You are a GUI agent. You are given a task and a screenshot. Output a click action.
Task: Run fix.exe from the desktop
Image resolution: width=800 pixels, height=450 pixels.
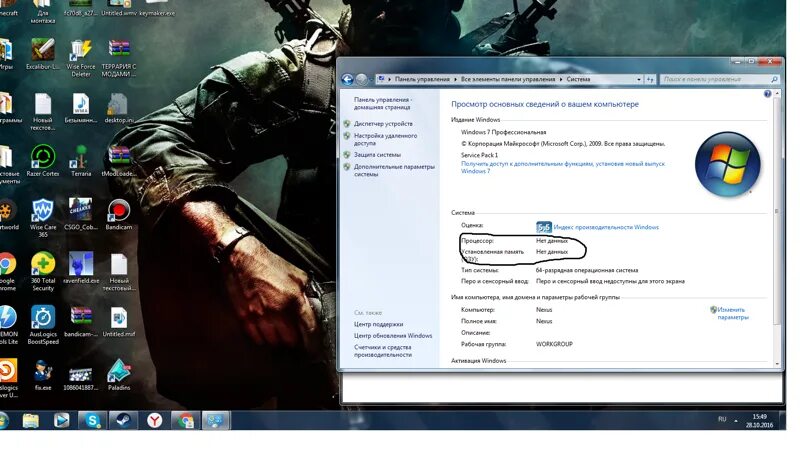43,375
